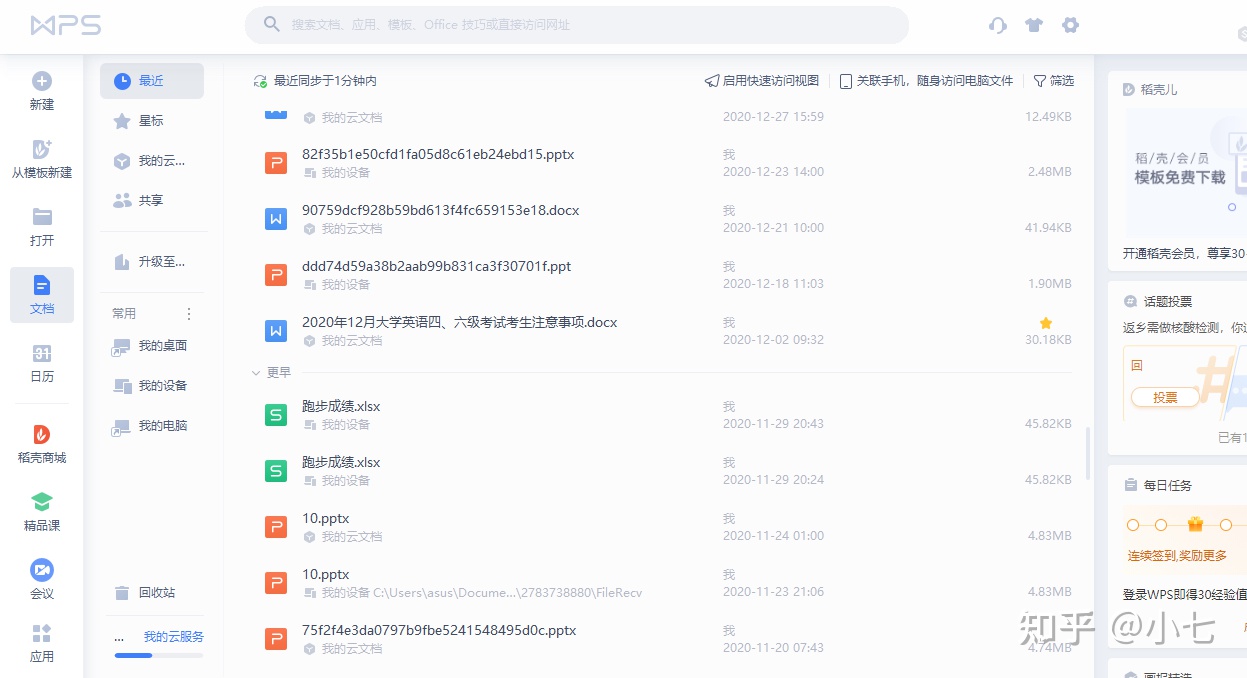Image resolution: width=1247 pixels, height=678 pixels.
Task: Click 启用快速访问视图
Action: pos(761,81)
